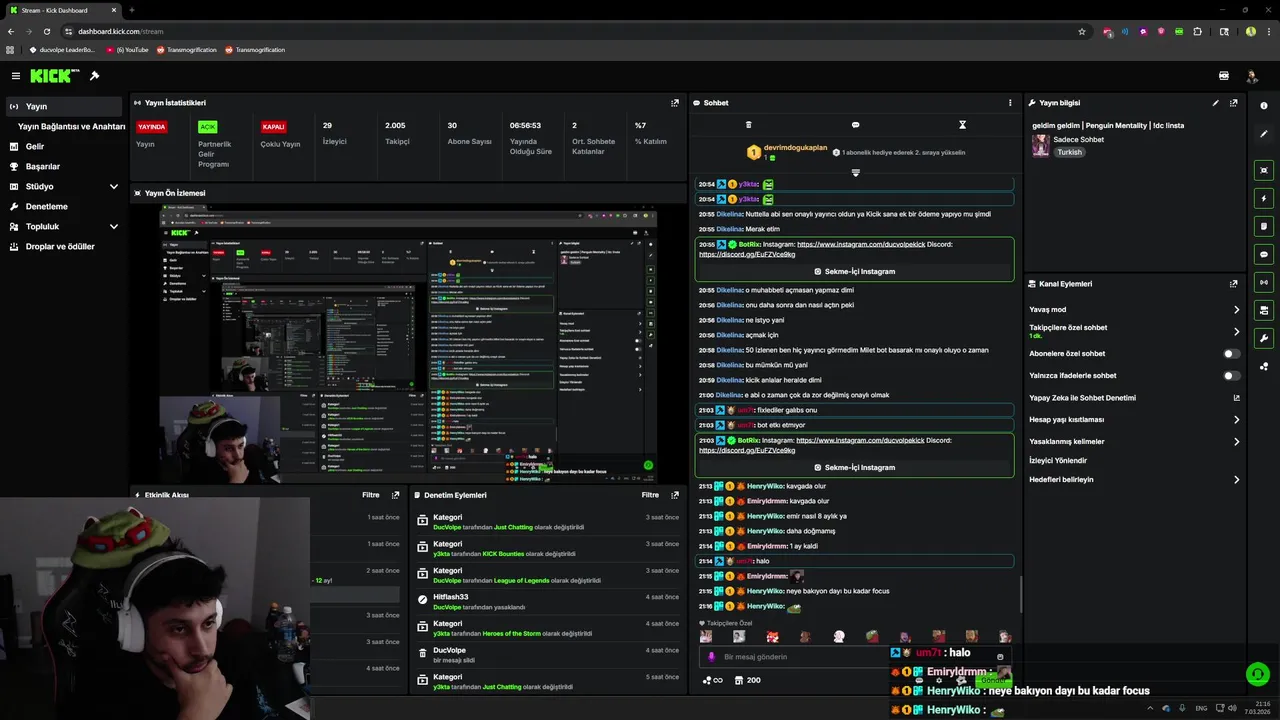Edit stream info with the pencil icon
The image size is (1280, 720).
pos(1216,103)
